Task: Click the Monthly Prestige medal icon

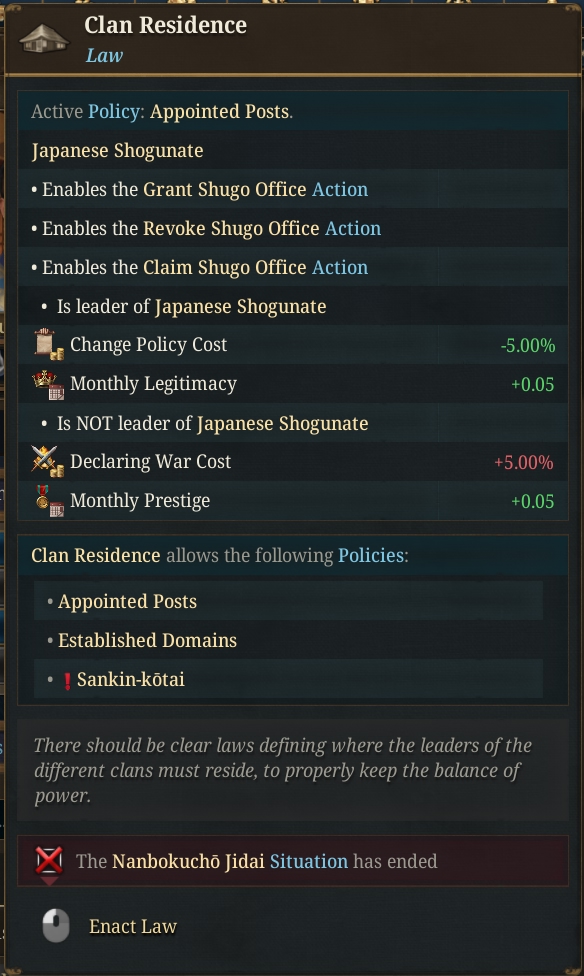Action: 49,501
